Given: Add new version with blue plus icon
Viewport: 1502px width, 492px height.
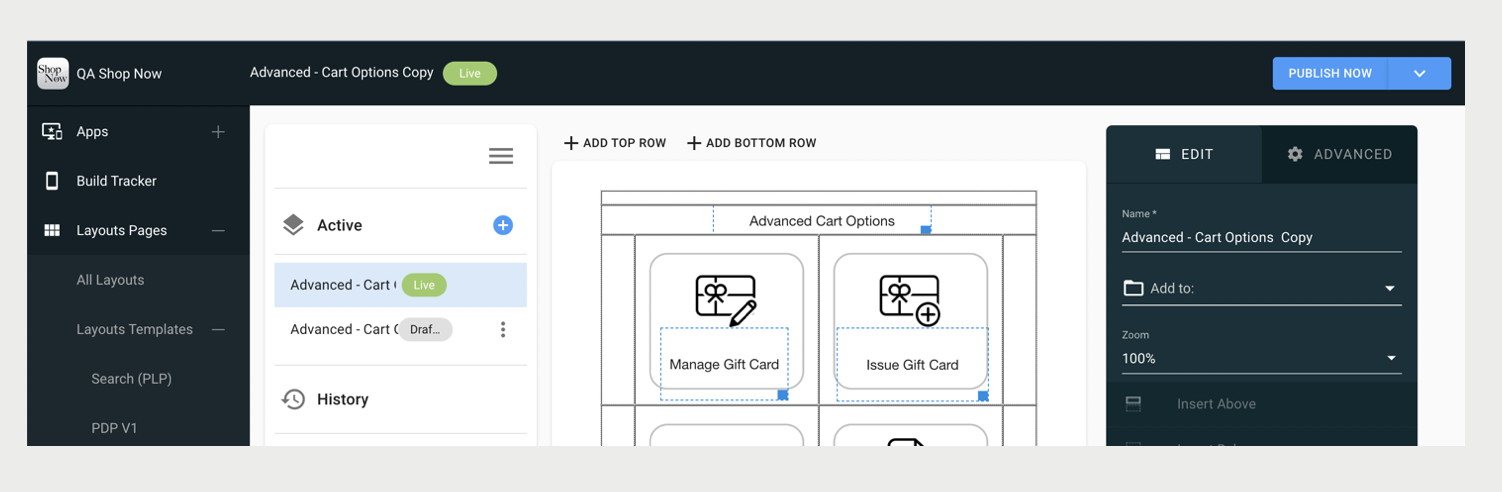Looking at the screenshot, I should (x=503, y=225).
